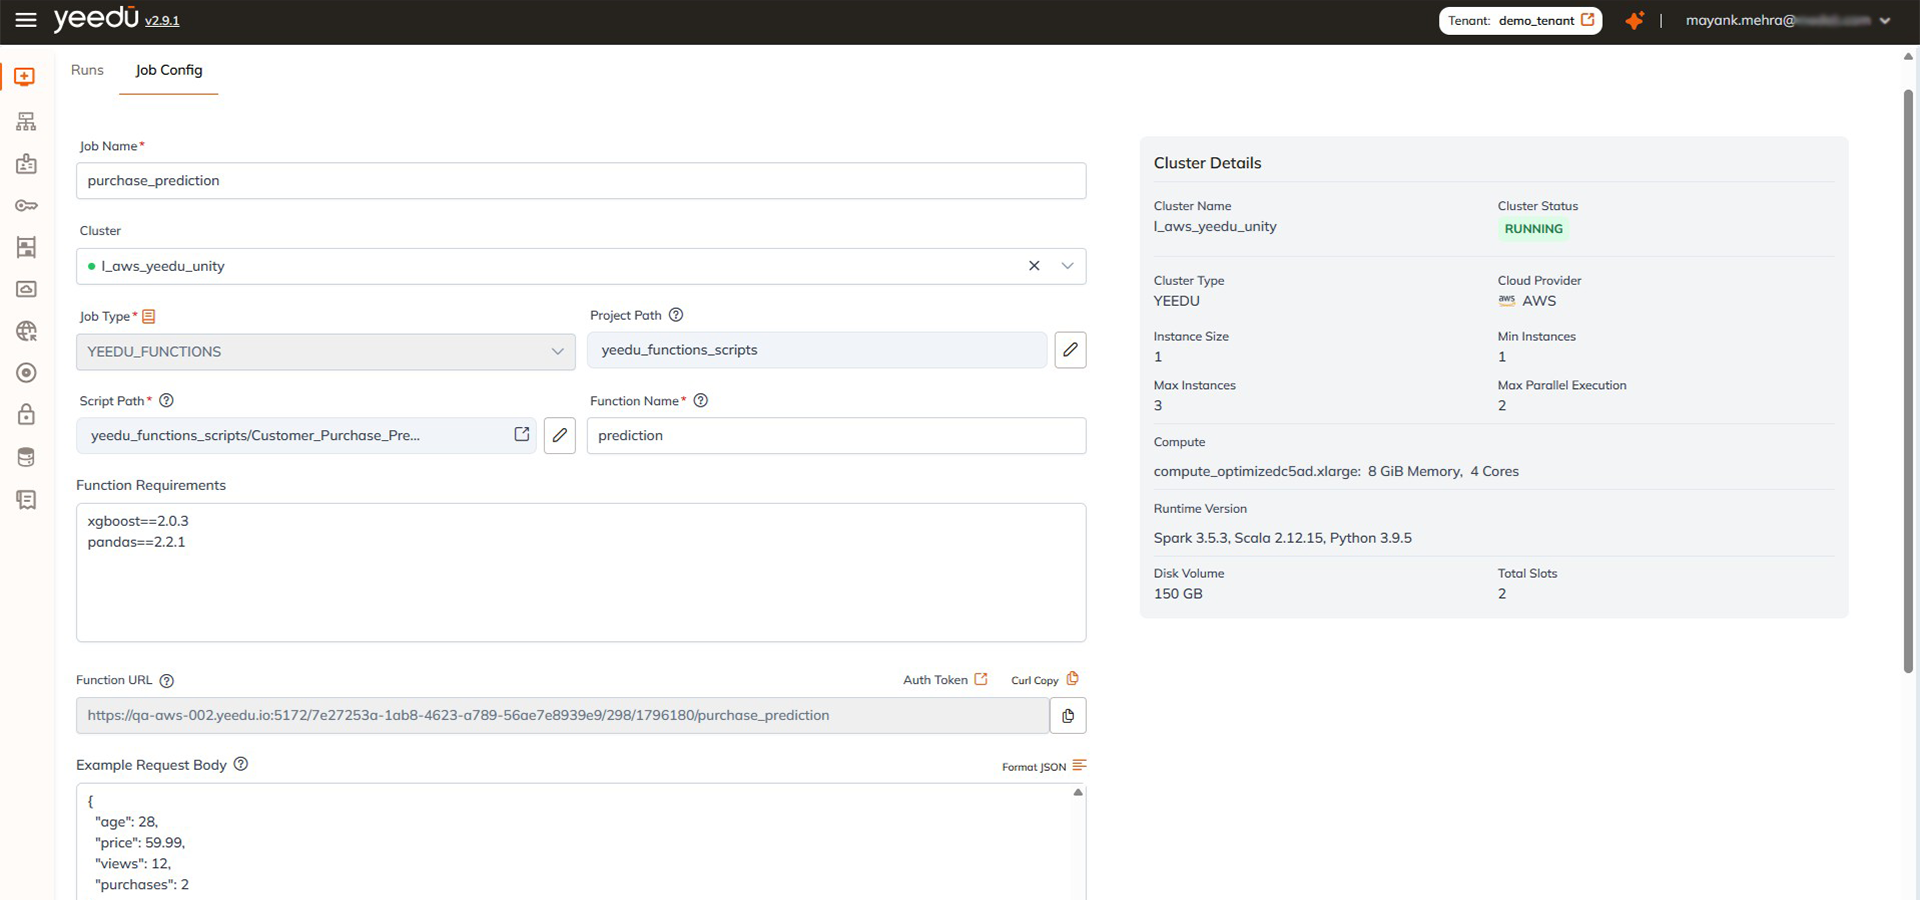The height and width of the screenshot is (900, 1920).
Task: Open the padlock security sidebar icon
Action: point(26,414)
